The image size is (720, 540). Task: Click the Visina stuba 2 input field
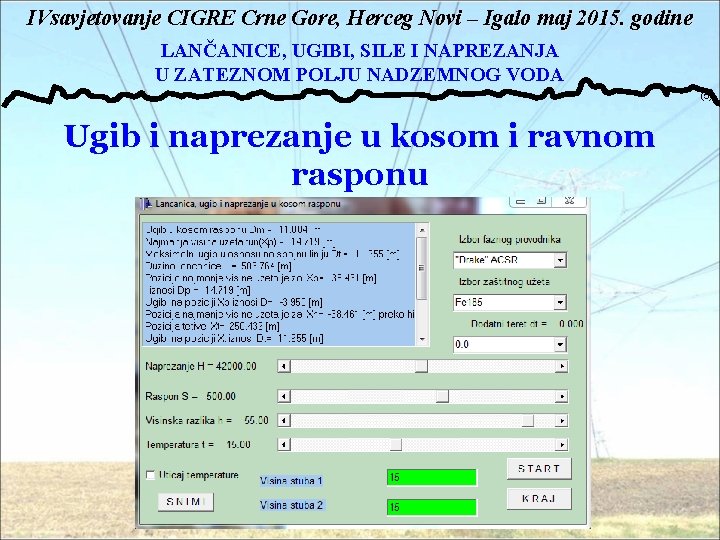point(432,507)
